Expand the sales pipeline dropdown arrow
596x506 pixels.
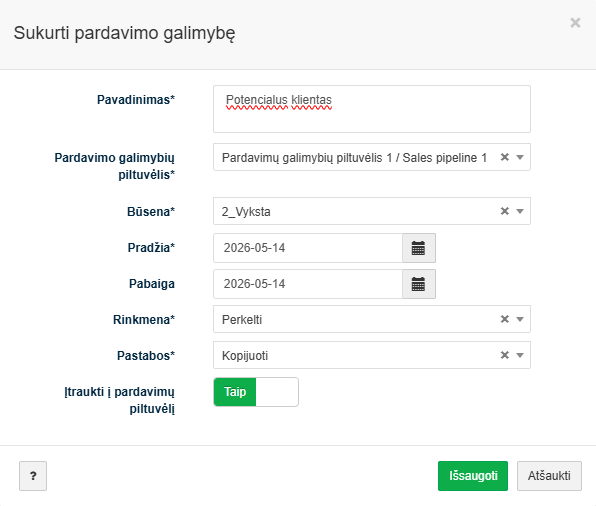click(x=520, y=157)
